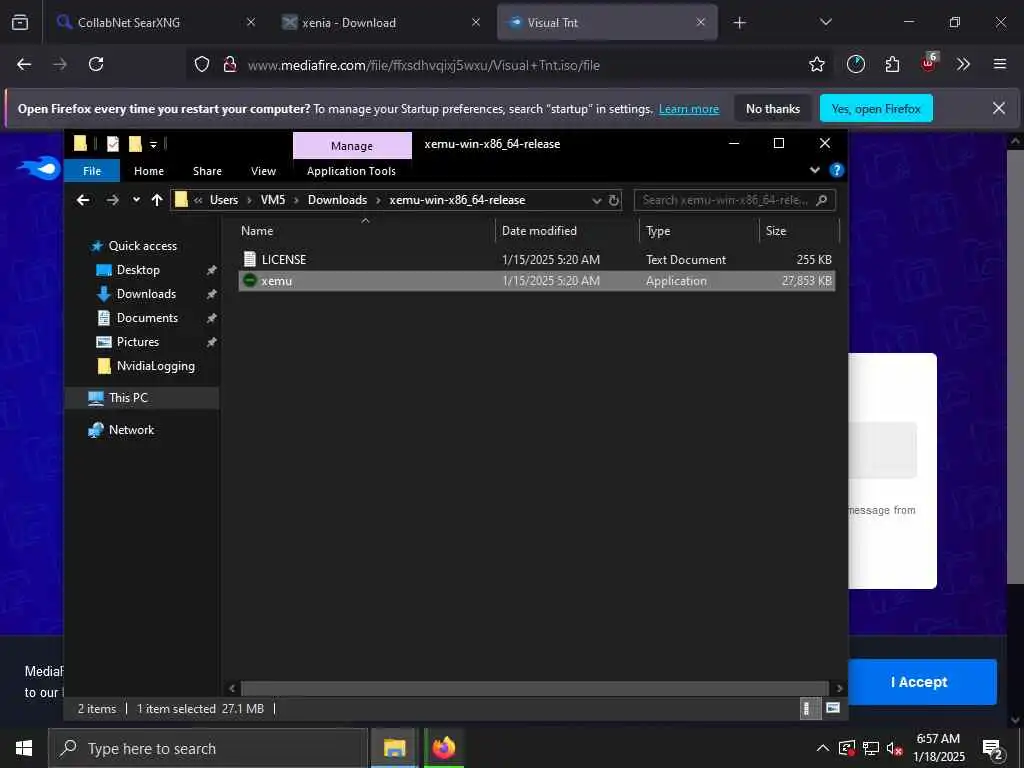Switch to large icons view layout
Viewport: 1024px width, 768px height.
point(833,708)
